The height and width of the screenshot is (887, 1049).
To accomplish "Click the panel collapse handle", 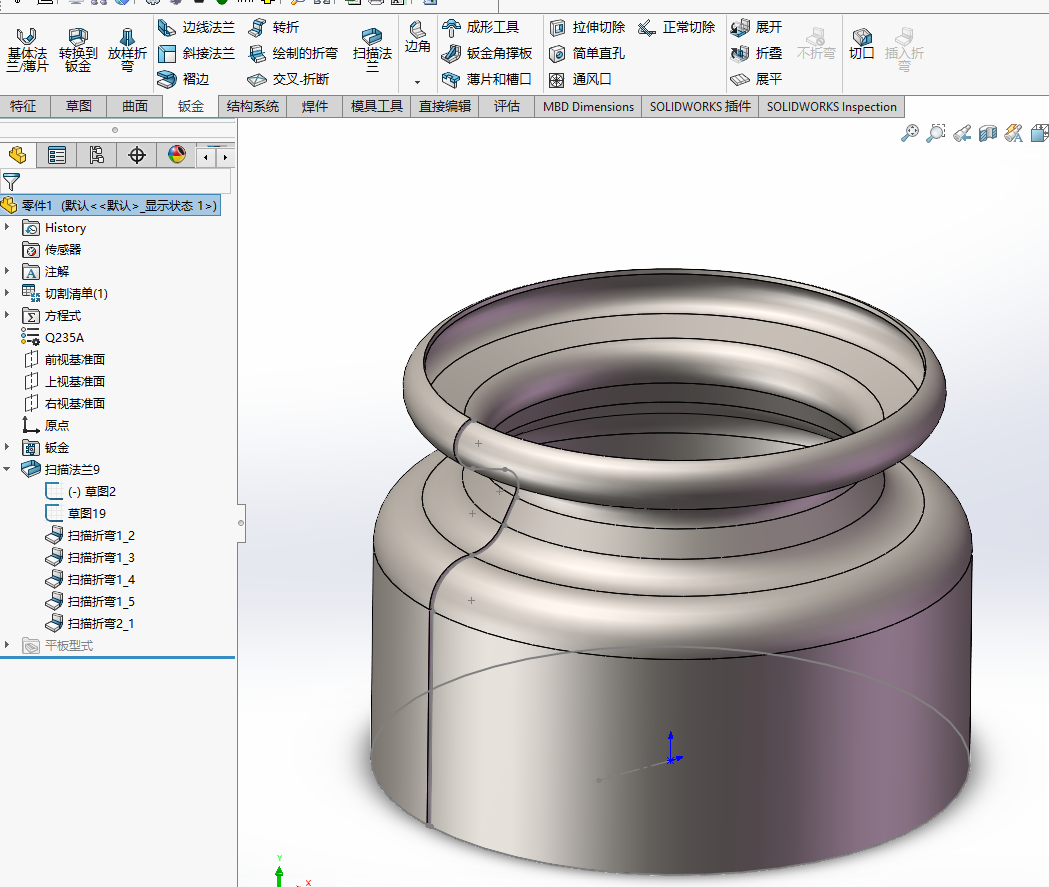I will [x=241, y=523].
